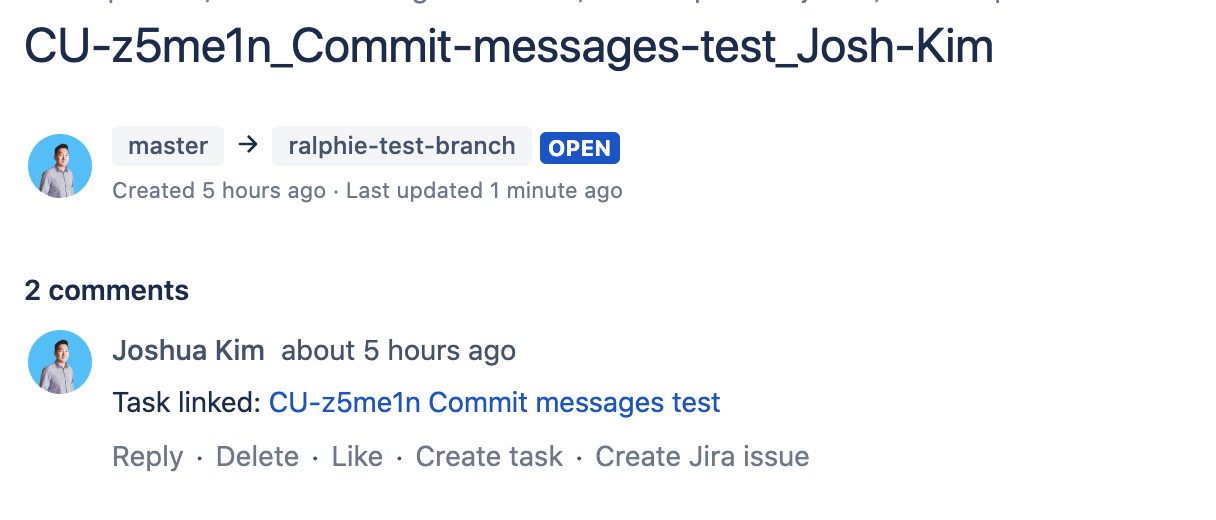Screen dimensions: 1216x520
Task: Click the 'about 5 hours ago' comment timestamp
Action: tap(398, 351)
